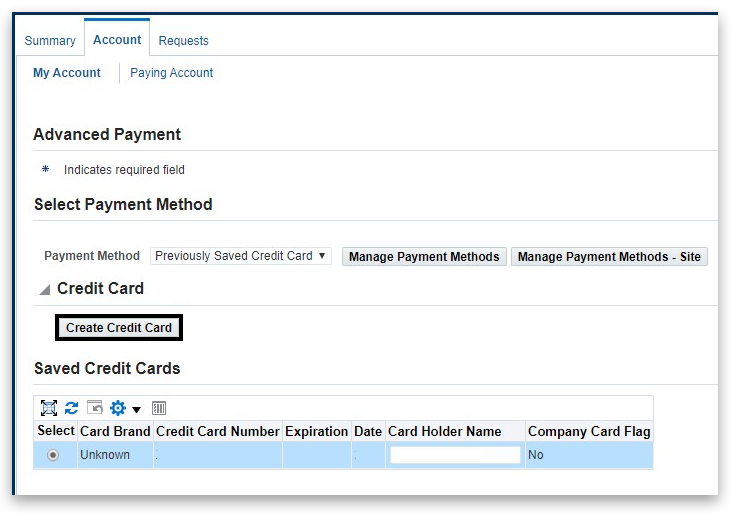This screenshot has height=513, width=736.
Task: Select the My Account subtab
Action: [67, 73]
